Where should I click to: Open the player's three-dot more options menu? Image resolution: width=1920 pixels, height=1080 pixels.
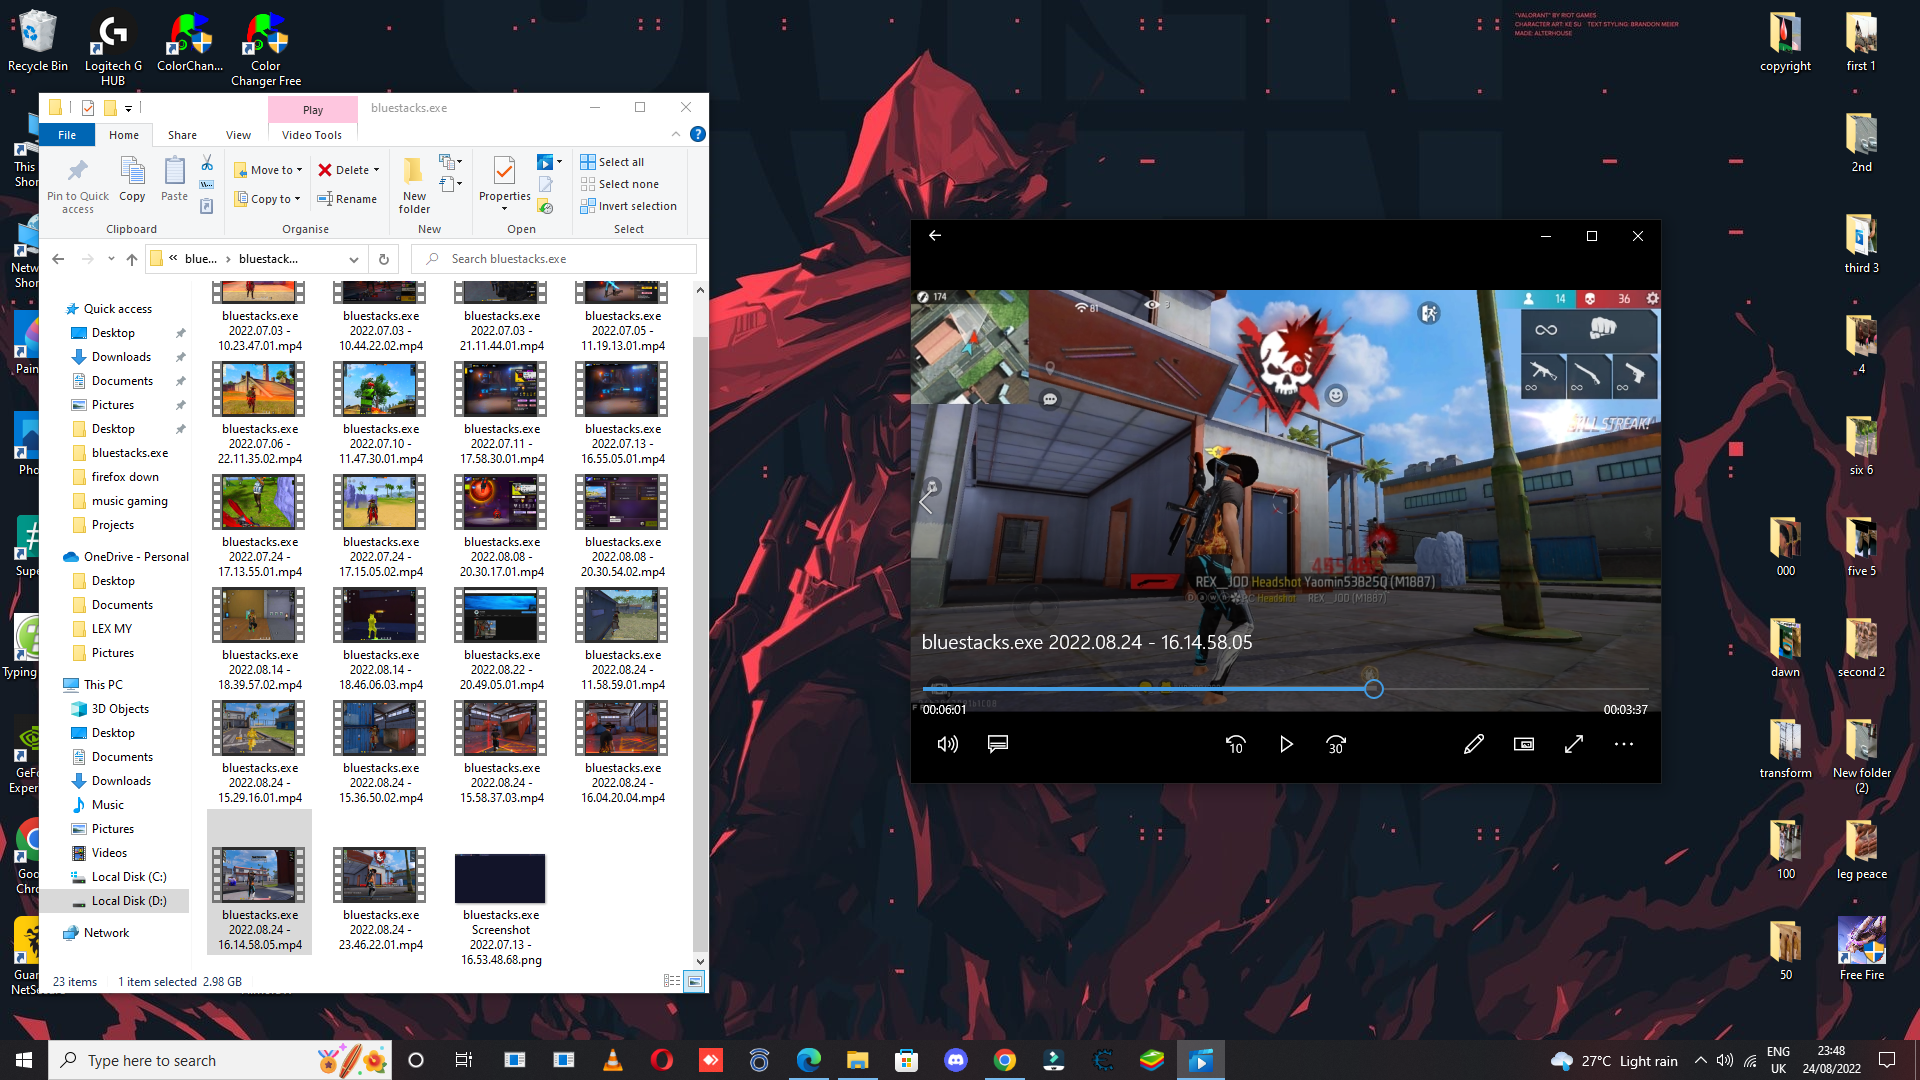[1623, 745]
